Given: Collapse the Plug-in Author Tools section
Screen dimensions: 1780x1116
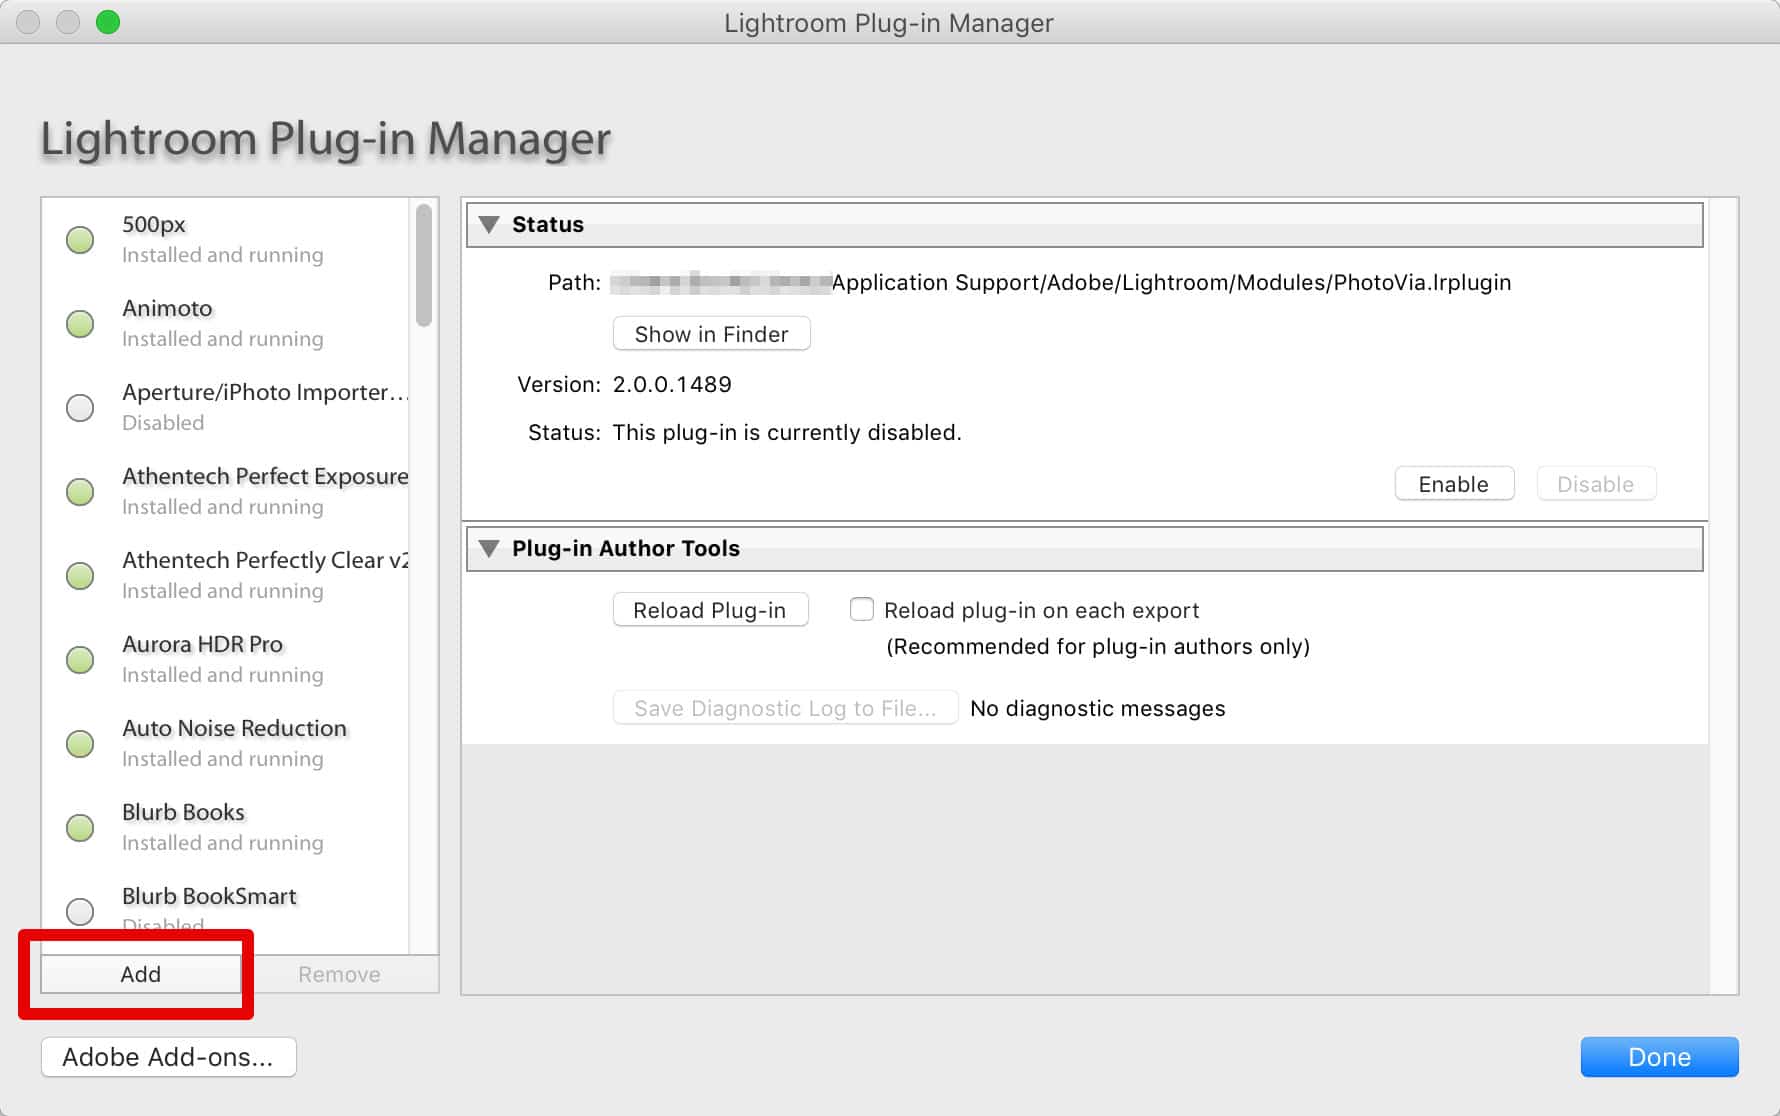Looking at the screenshot, I should coord(490,548).
